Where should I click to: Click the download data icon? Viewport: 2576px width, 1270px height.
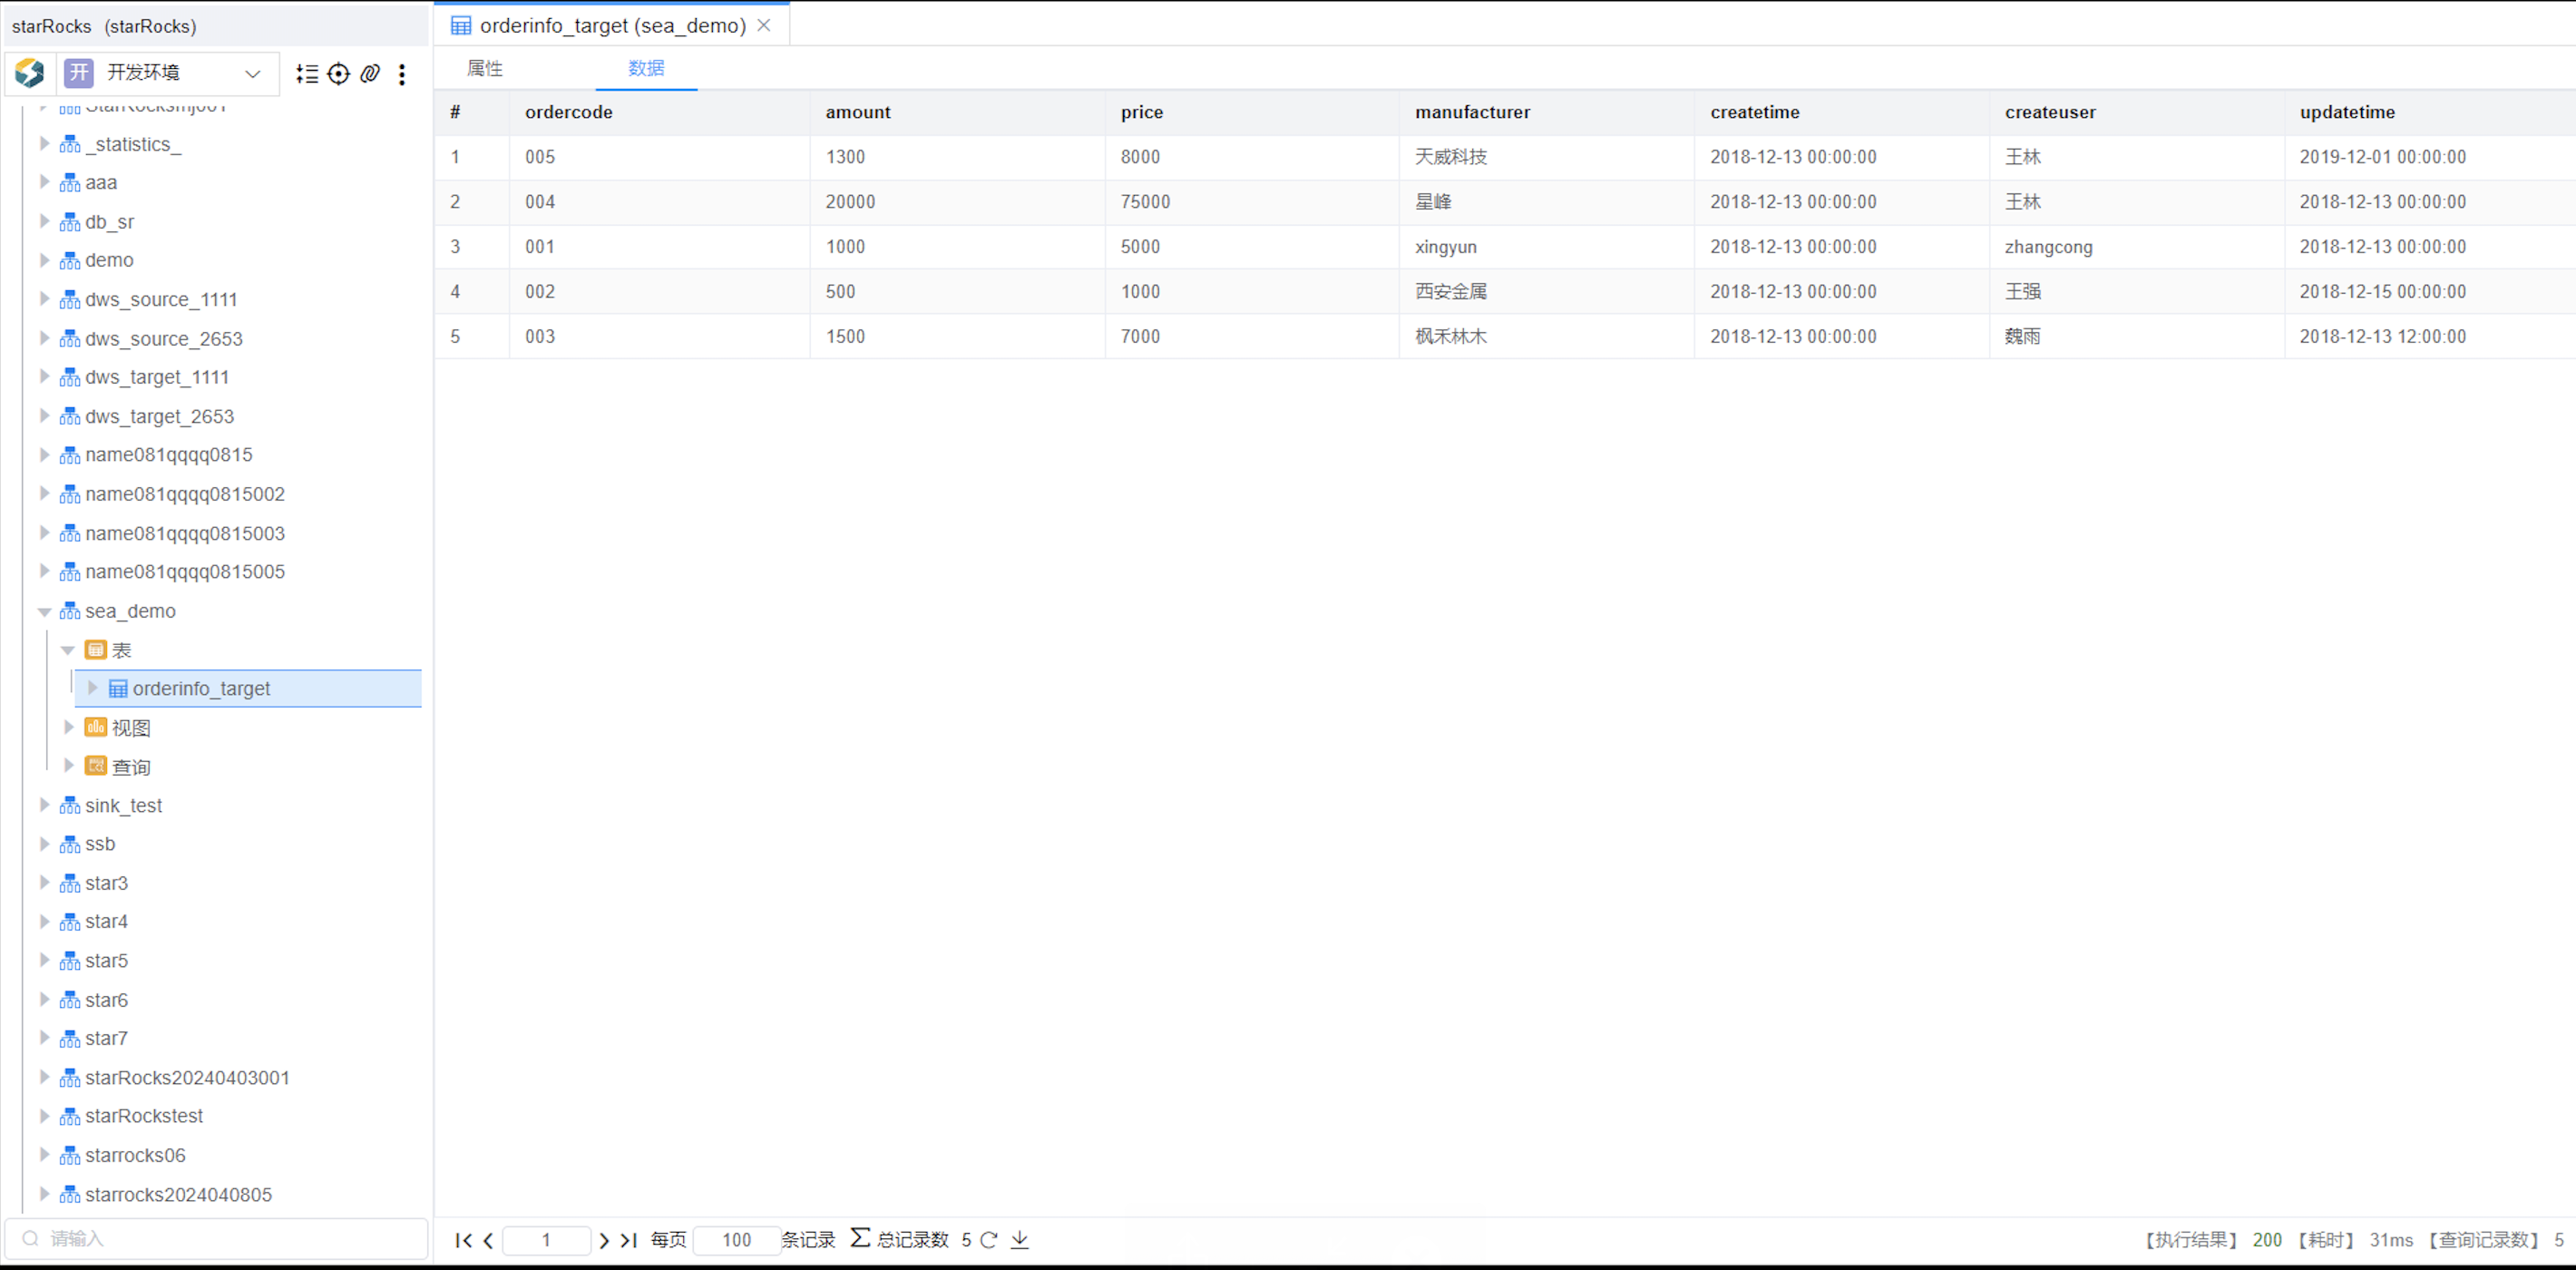click(x=1019, y=1240)
